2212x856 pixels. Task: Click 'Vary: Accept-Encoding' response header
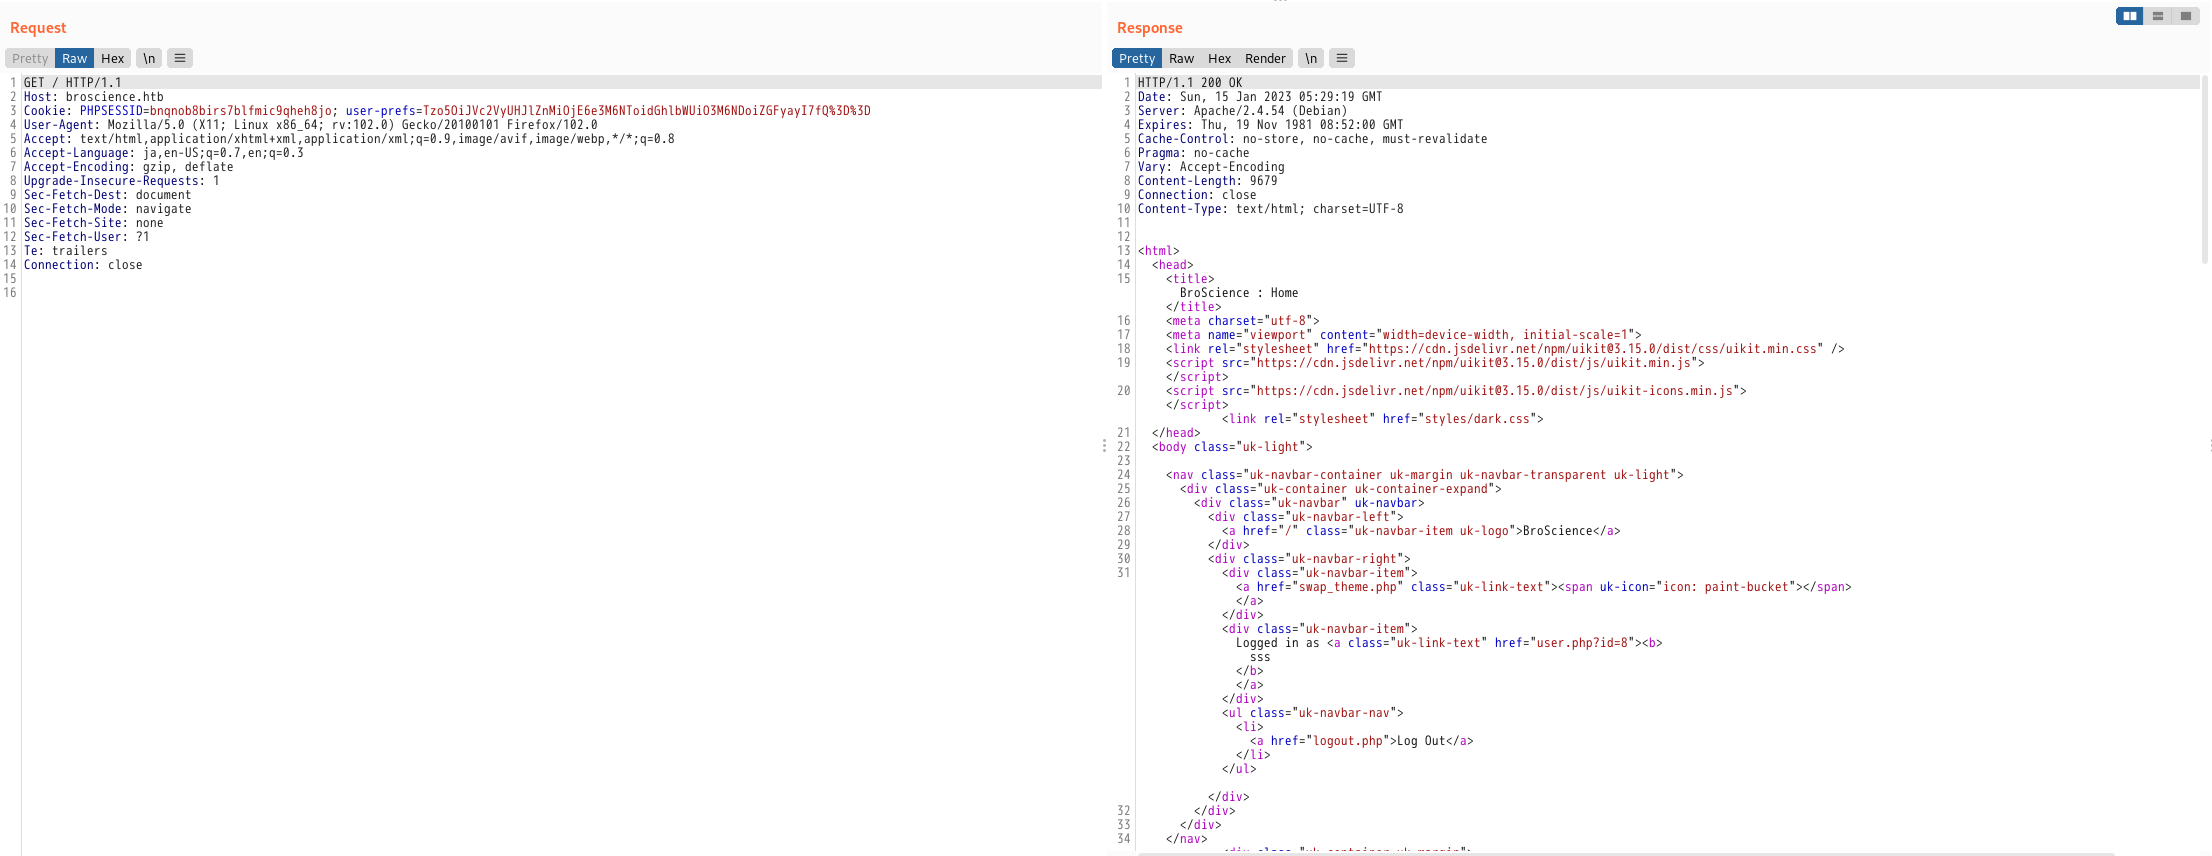(1211, 167)
